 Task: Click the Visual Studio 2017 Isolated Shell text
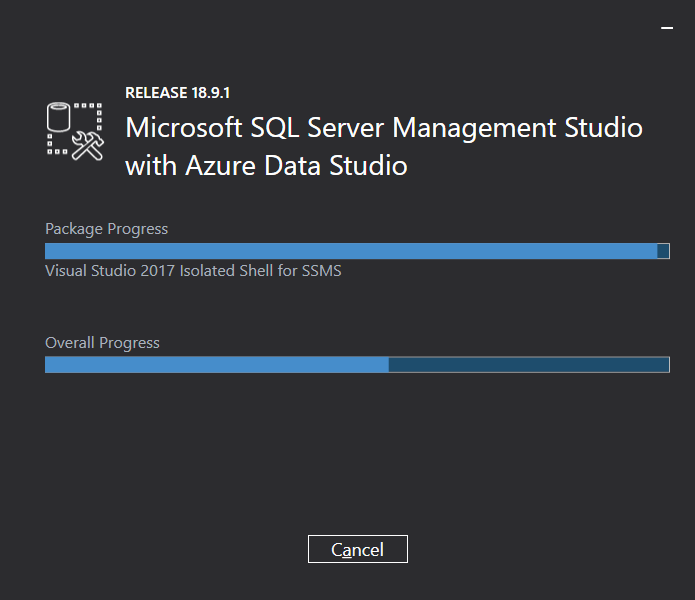[x=193, y=271]
